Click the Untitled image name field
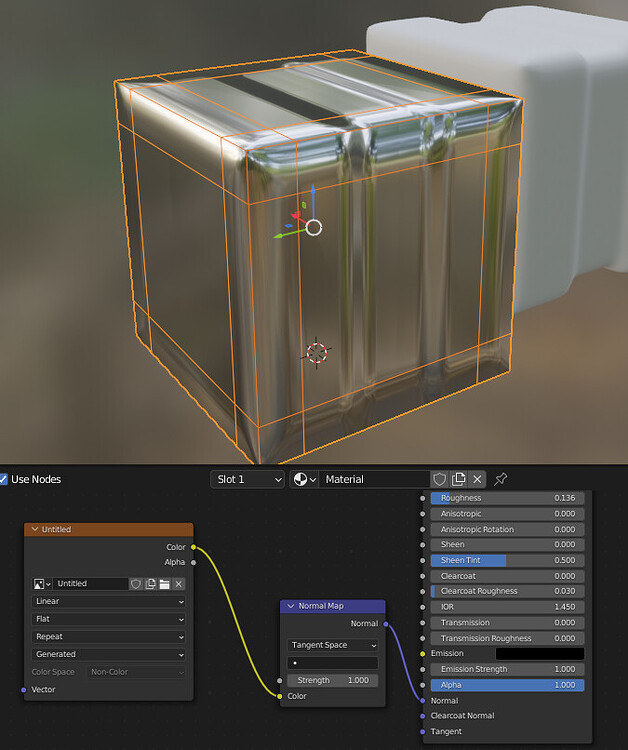Image resolution: width=628 pixels, height=750 pixels. point(90,584)
